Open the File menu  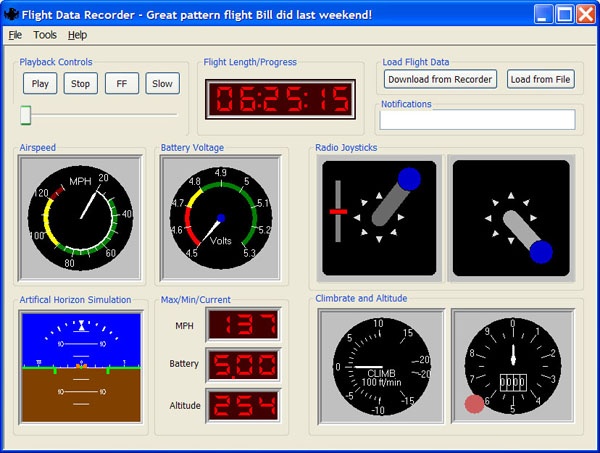(x=15, y=35)
